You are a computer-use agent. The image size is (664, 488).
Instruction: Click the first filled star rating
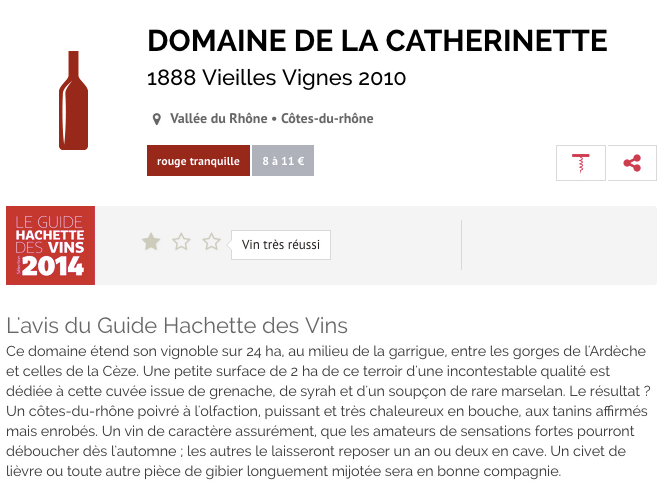tap(151, 242)
